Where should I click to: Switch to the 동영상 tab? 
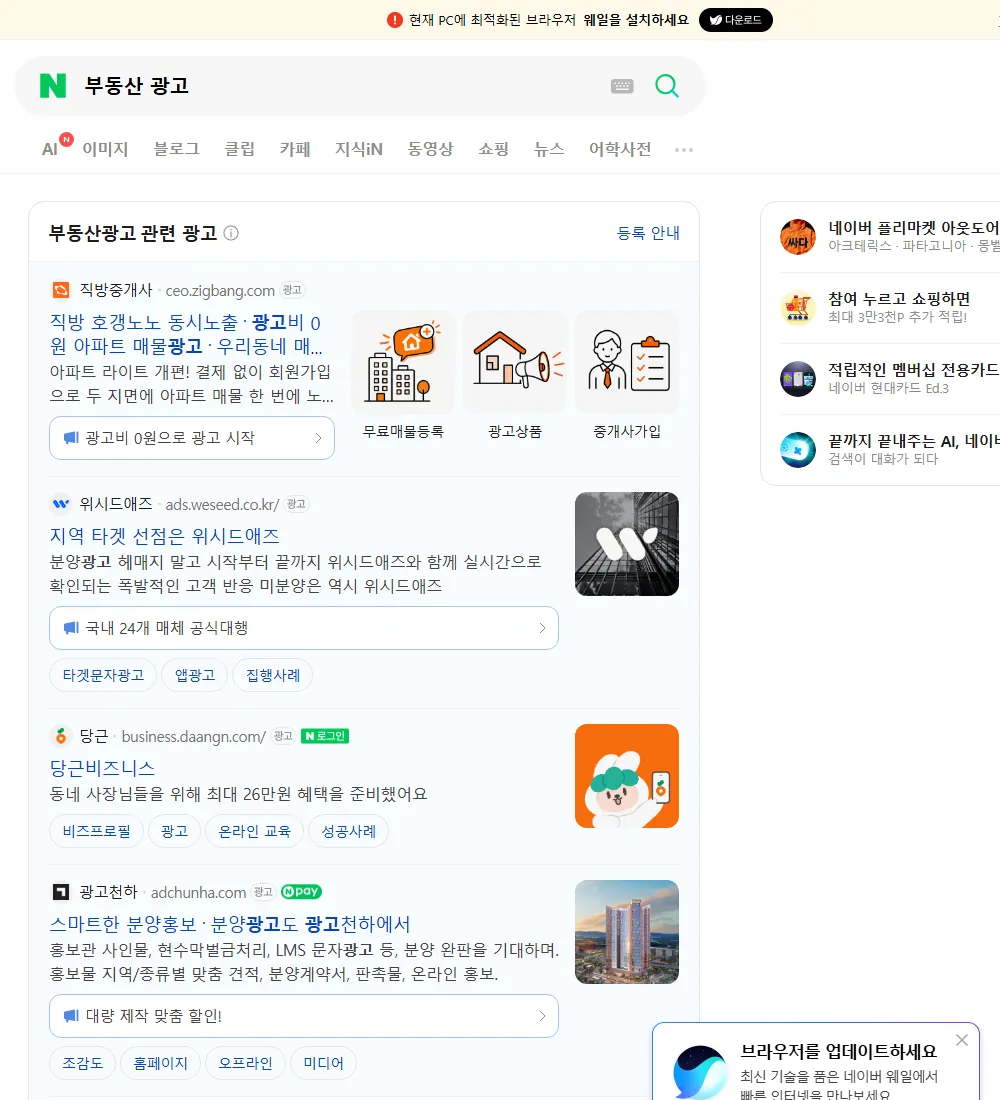click(431, 149)
